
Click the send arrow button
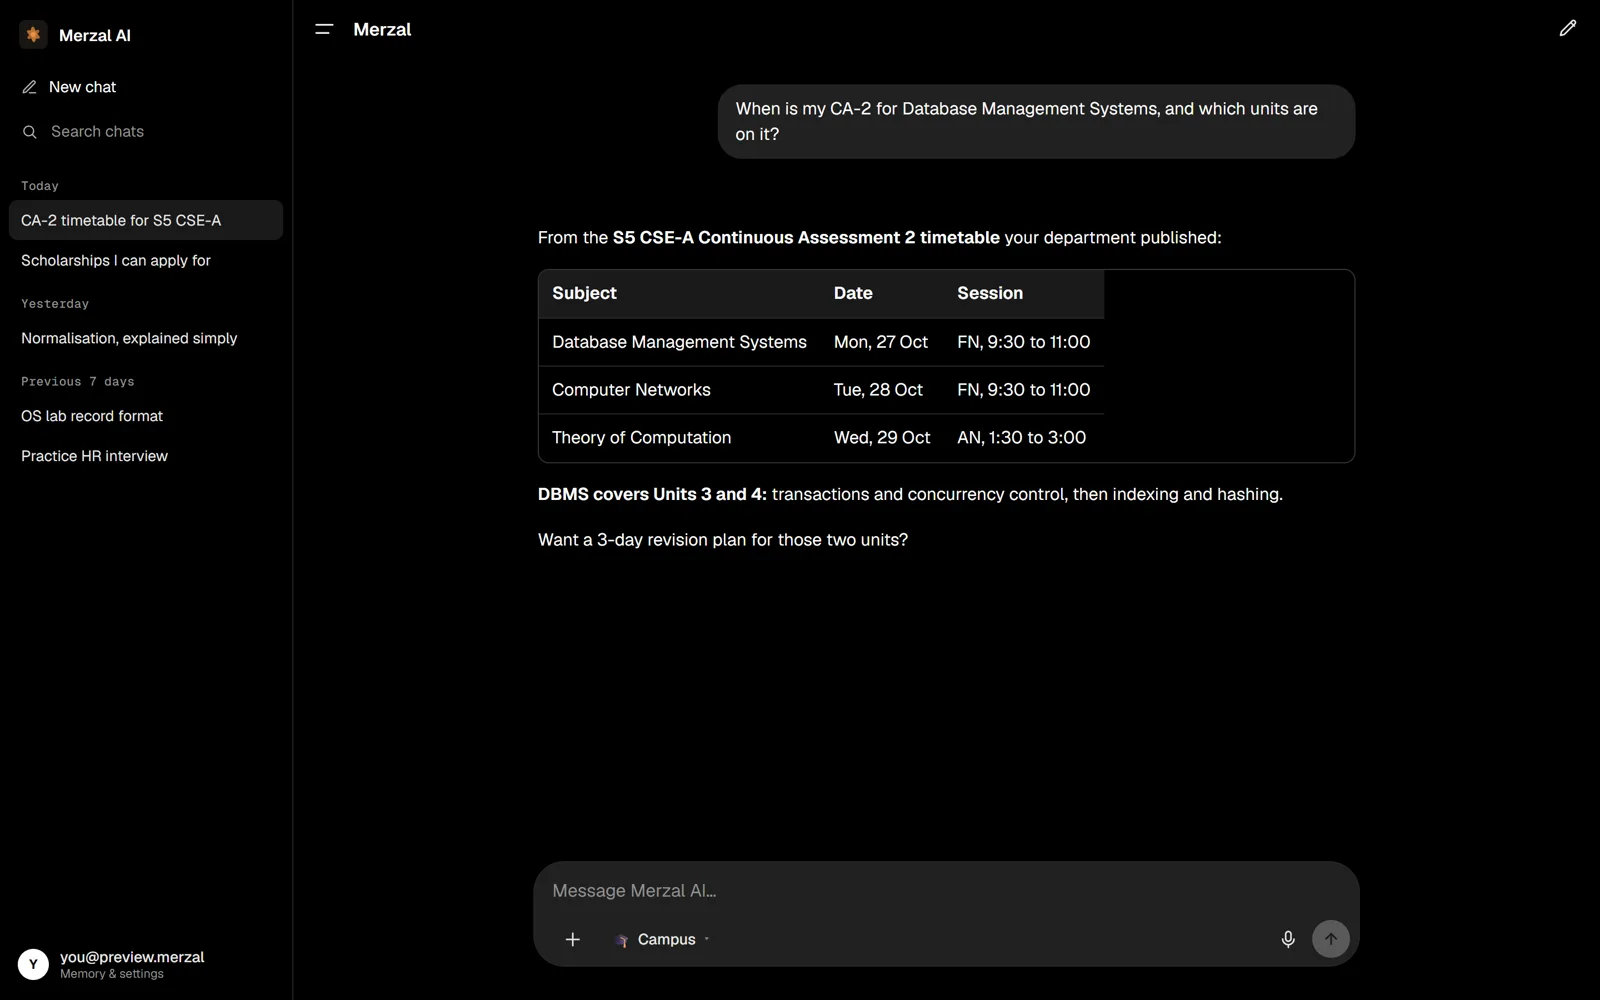[x=1330, y=939]
